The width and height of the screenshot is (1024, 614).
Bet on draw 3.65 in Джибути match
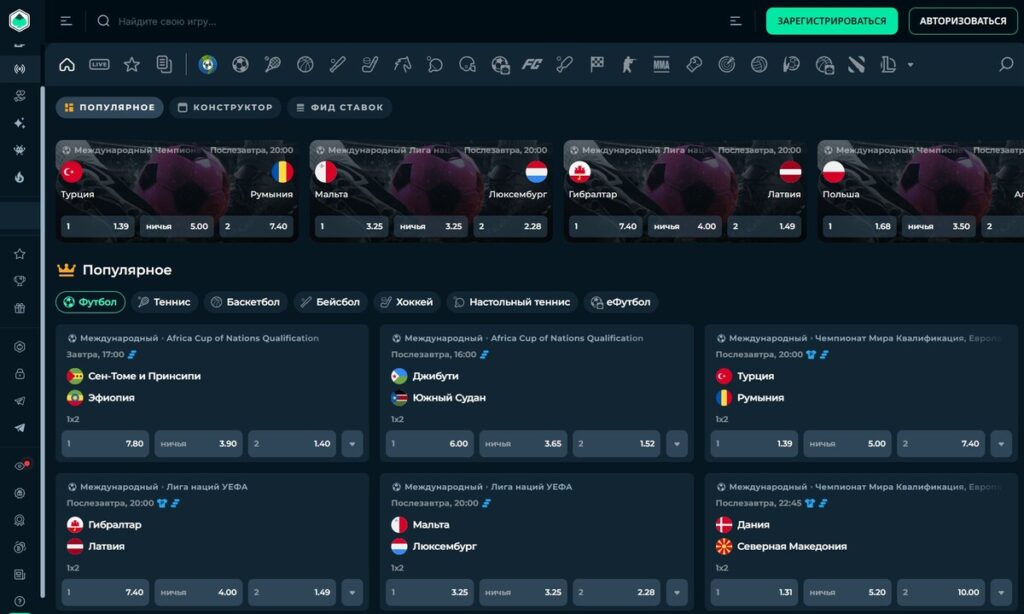[x=523, y=444]
